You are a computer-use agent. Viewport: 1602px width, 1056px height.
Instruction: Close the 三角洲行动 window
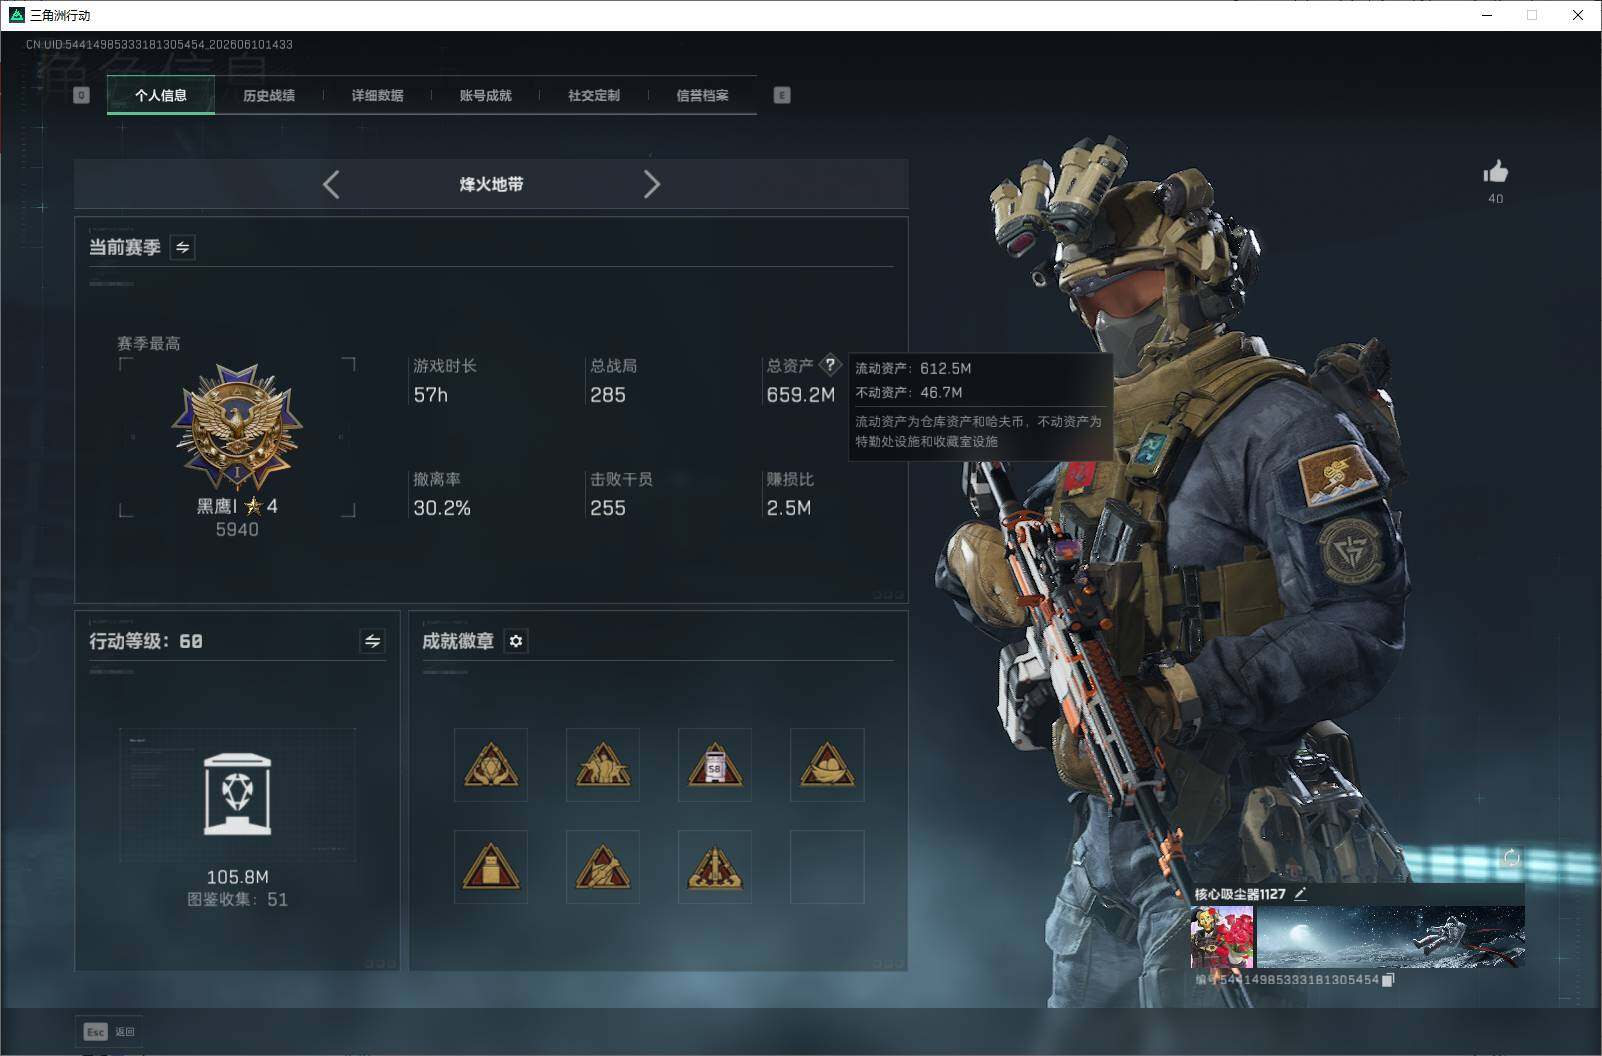pyautogui.click(x=1578, y=15)
